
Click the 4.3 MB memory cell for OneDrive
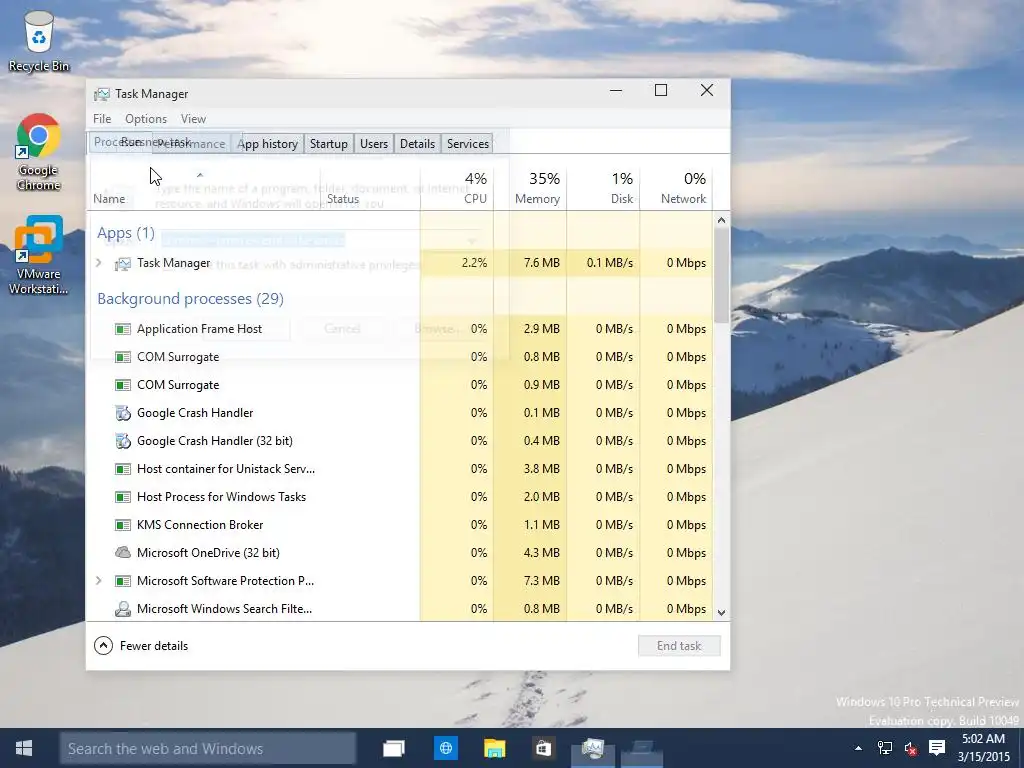(x=530, y=552)
